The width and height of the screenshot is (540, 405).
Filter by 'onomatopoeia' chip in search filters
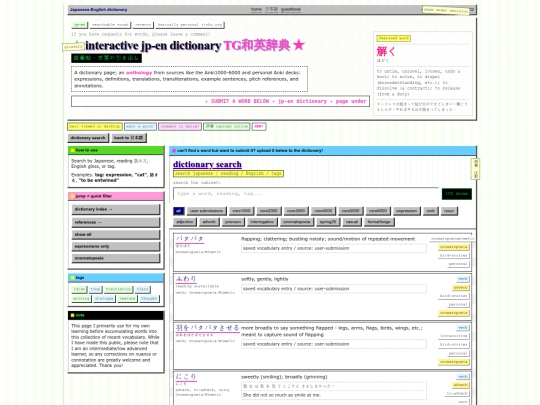pos(297,222)
